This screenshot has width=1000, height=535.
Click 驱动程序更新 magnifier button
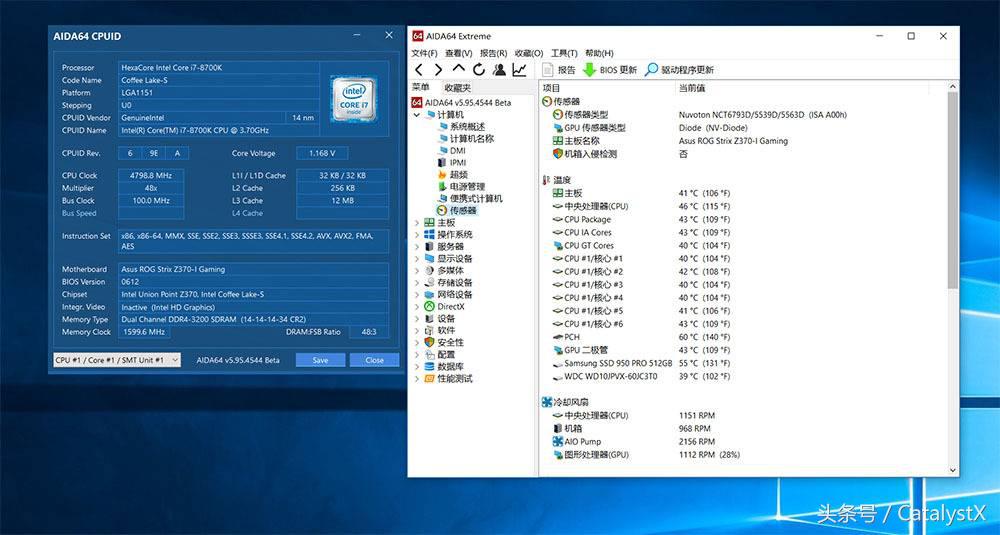[x=679, y=70]
